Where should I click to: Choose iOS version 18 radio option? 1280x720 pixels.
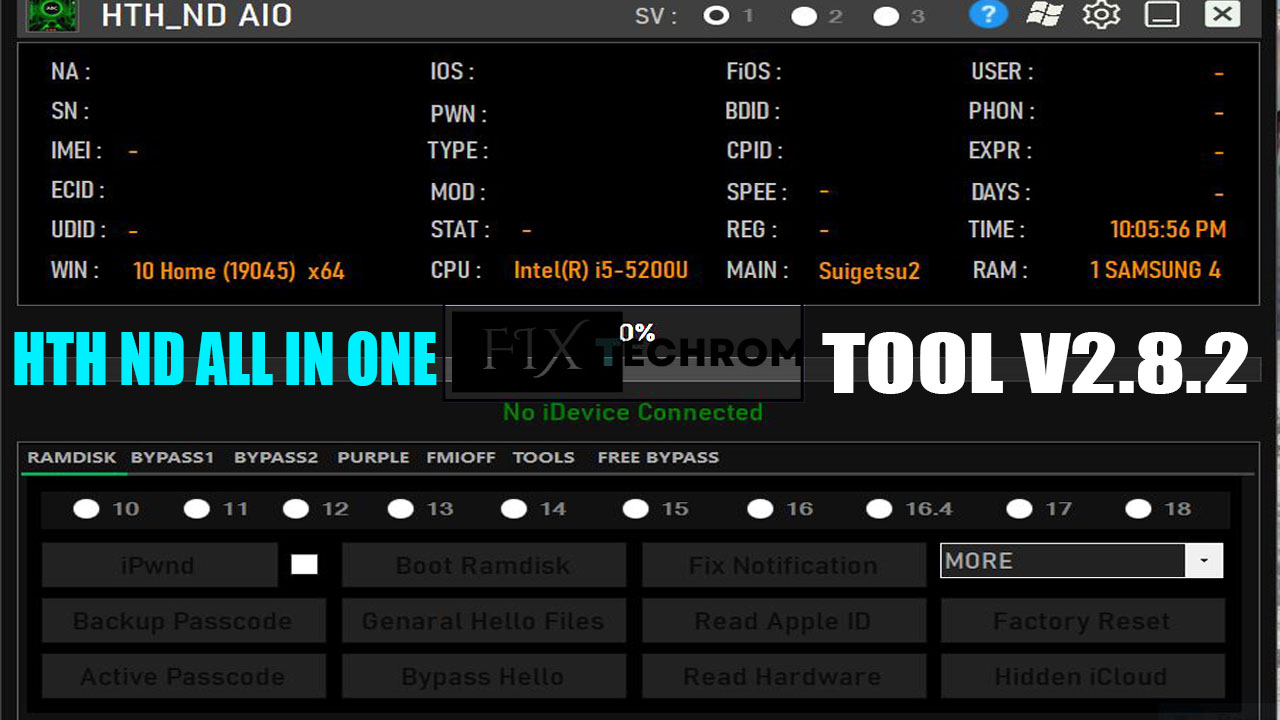(x=1138, y=509)
